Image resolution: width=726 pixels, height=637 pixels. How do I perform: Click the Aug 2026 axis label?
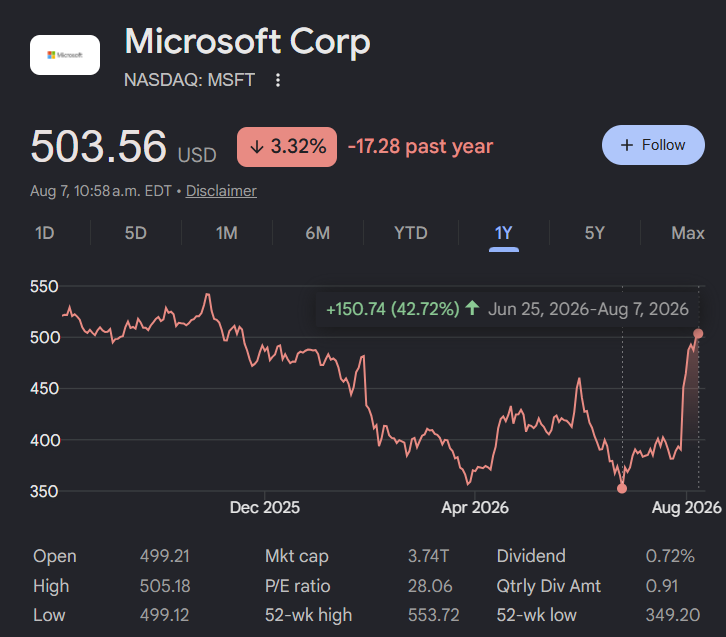coord(686,508)
